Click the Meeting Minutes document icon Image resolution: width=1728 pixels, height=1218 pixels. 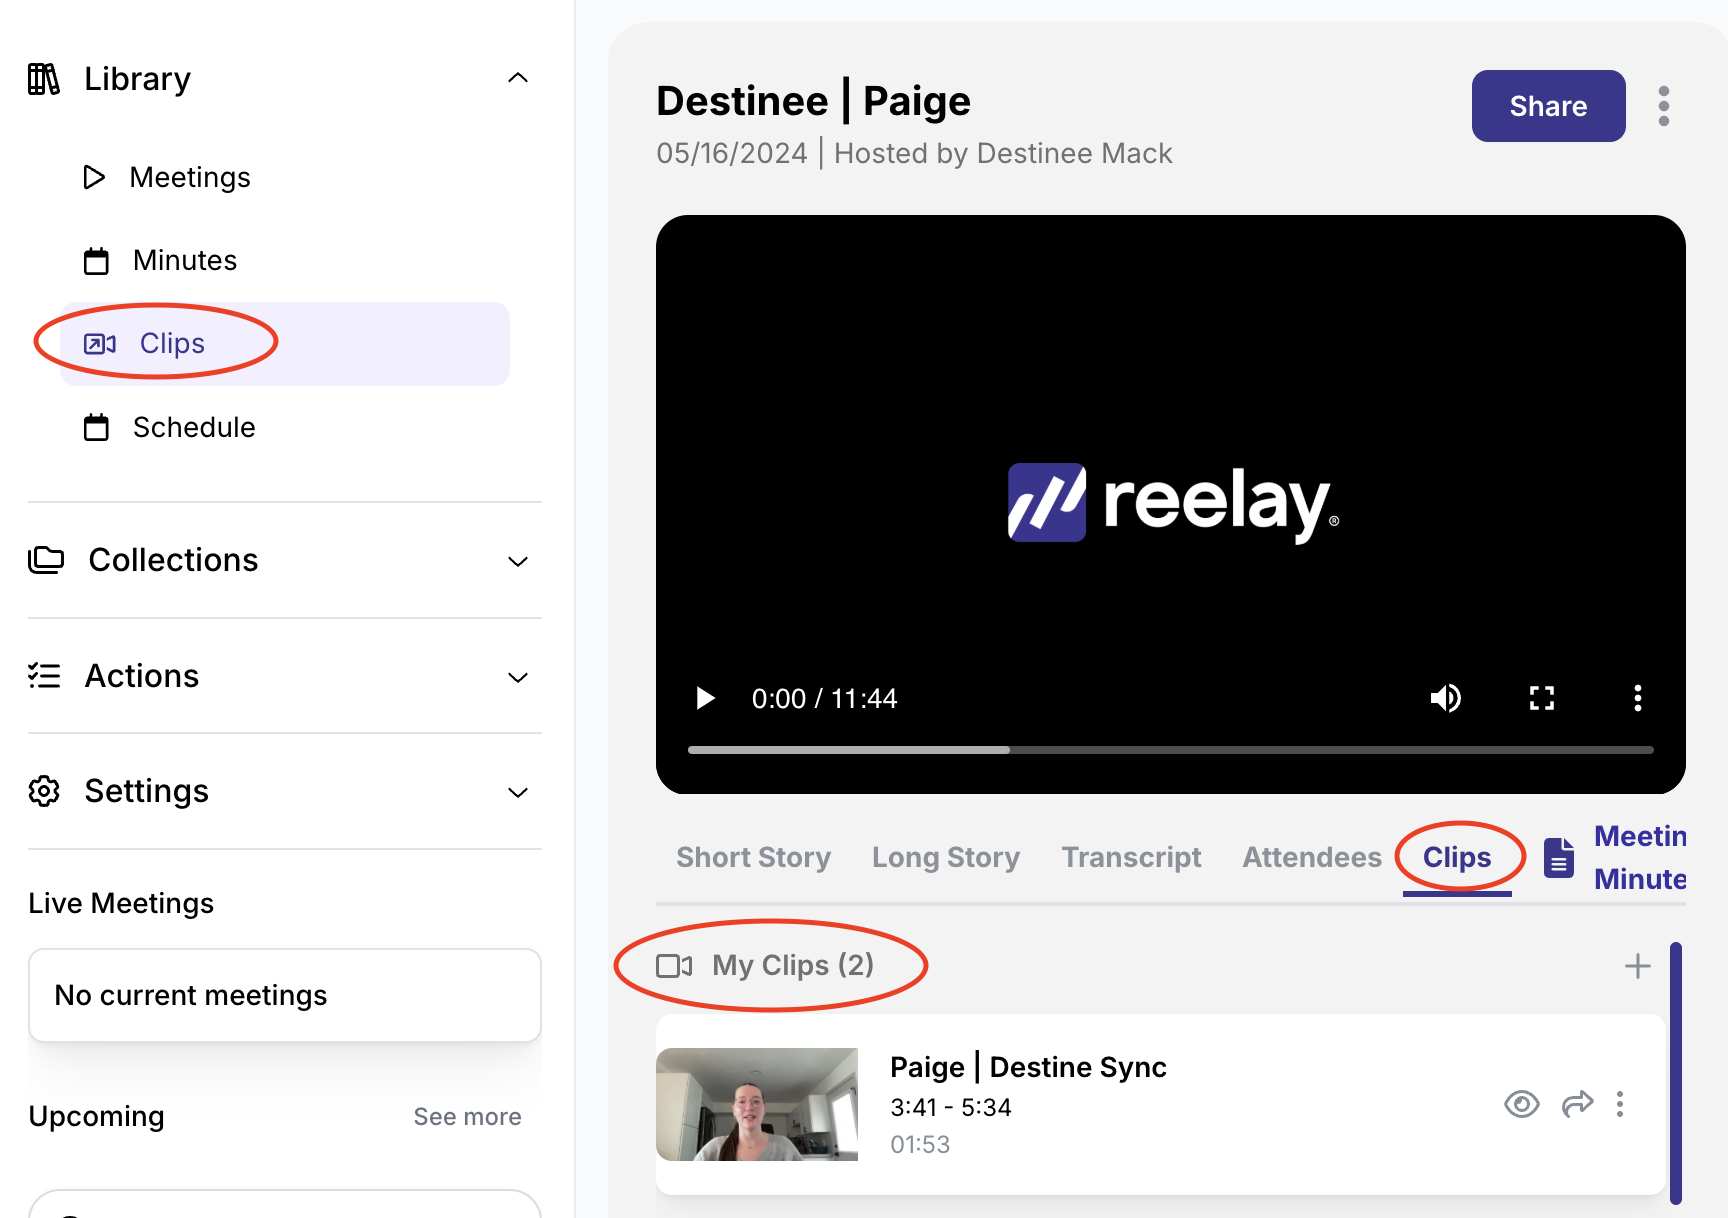click(x=1559, y=858)
